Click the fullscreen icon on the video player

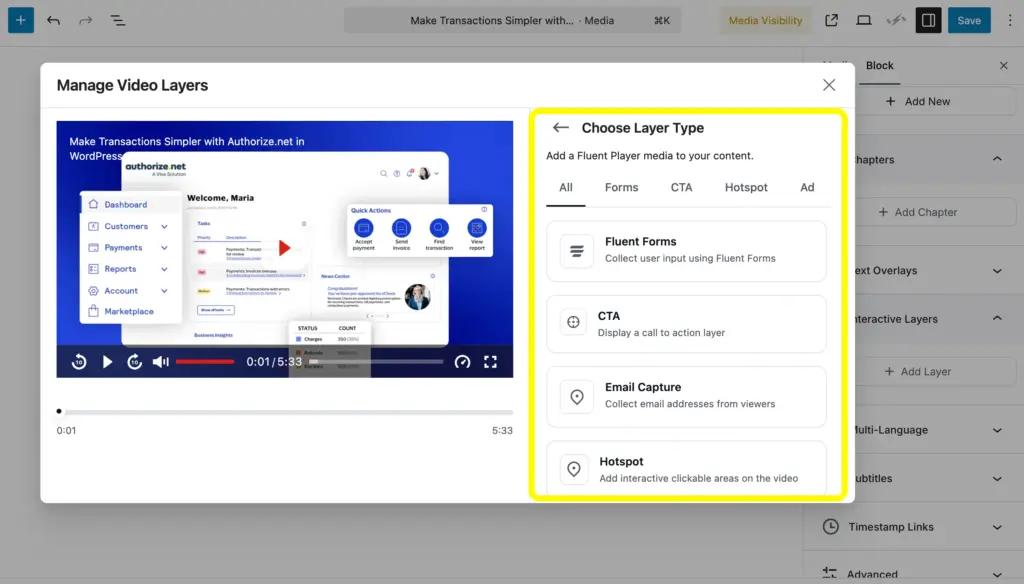(x=490, y=362)
